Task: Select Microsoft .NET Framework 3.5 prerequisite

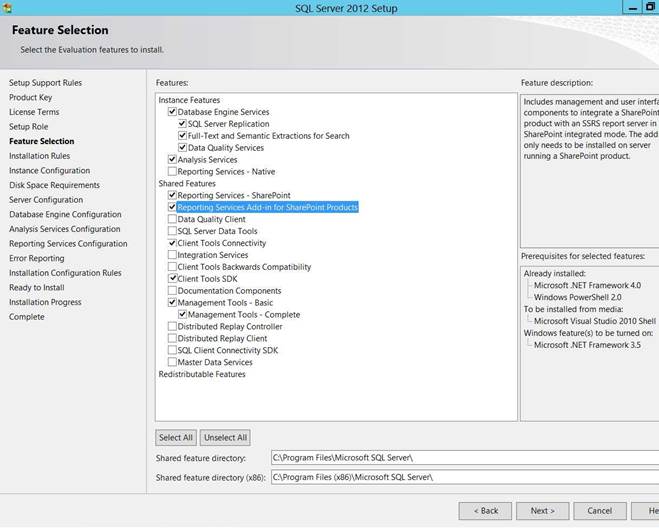Action: click(587, 345)
